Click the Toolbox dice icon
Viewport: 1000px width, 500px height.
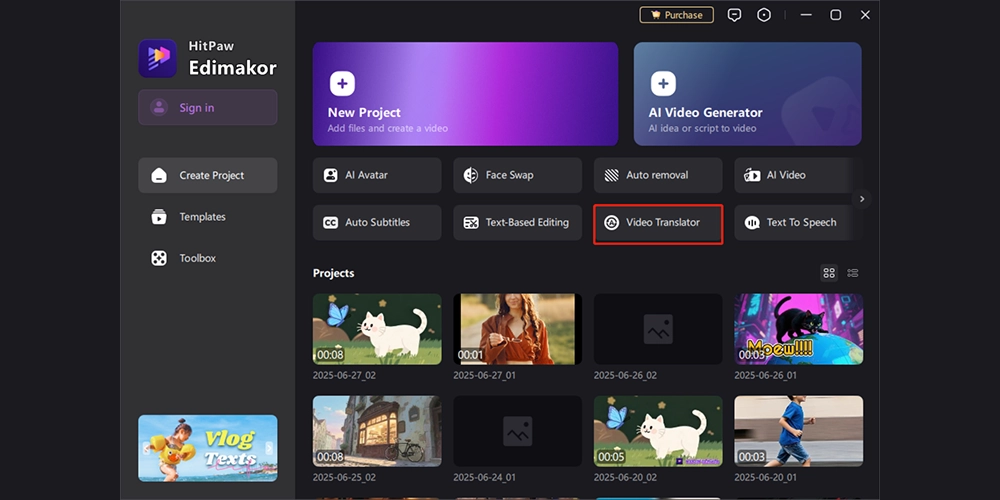(159, 258)
